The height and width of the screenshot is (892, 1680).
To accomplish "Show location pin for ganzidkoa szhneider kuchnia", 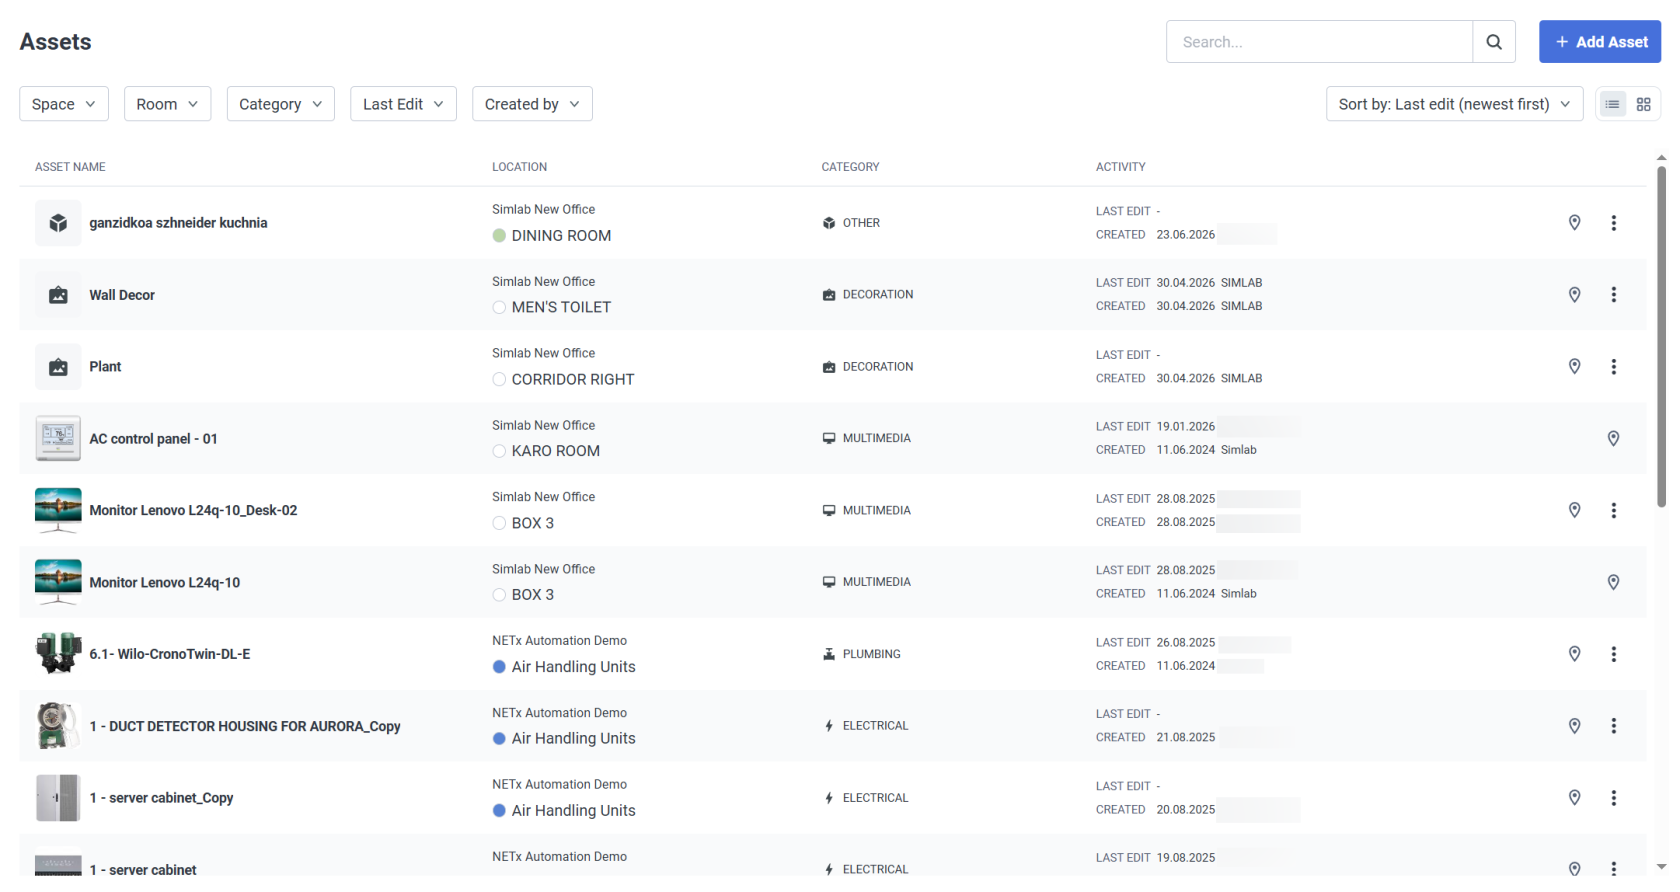I will 1574,223.
